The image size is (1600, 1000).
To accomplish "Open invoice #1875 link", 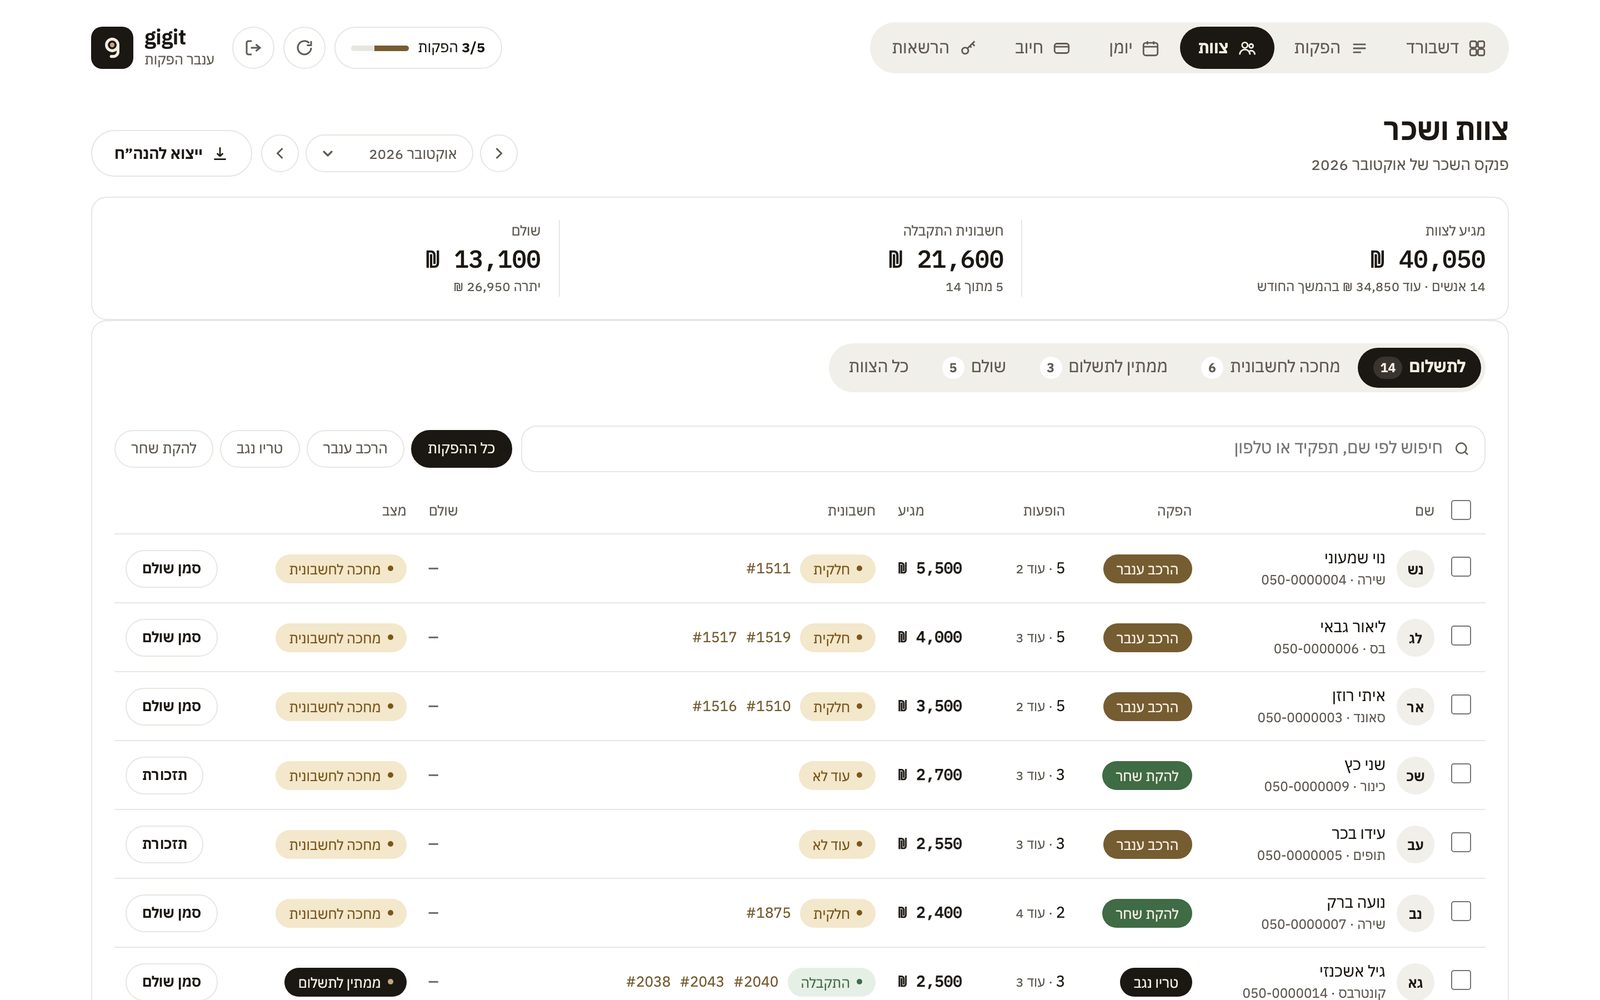I will coord(768,913).
